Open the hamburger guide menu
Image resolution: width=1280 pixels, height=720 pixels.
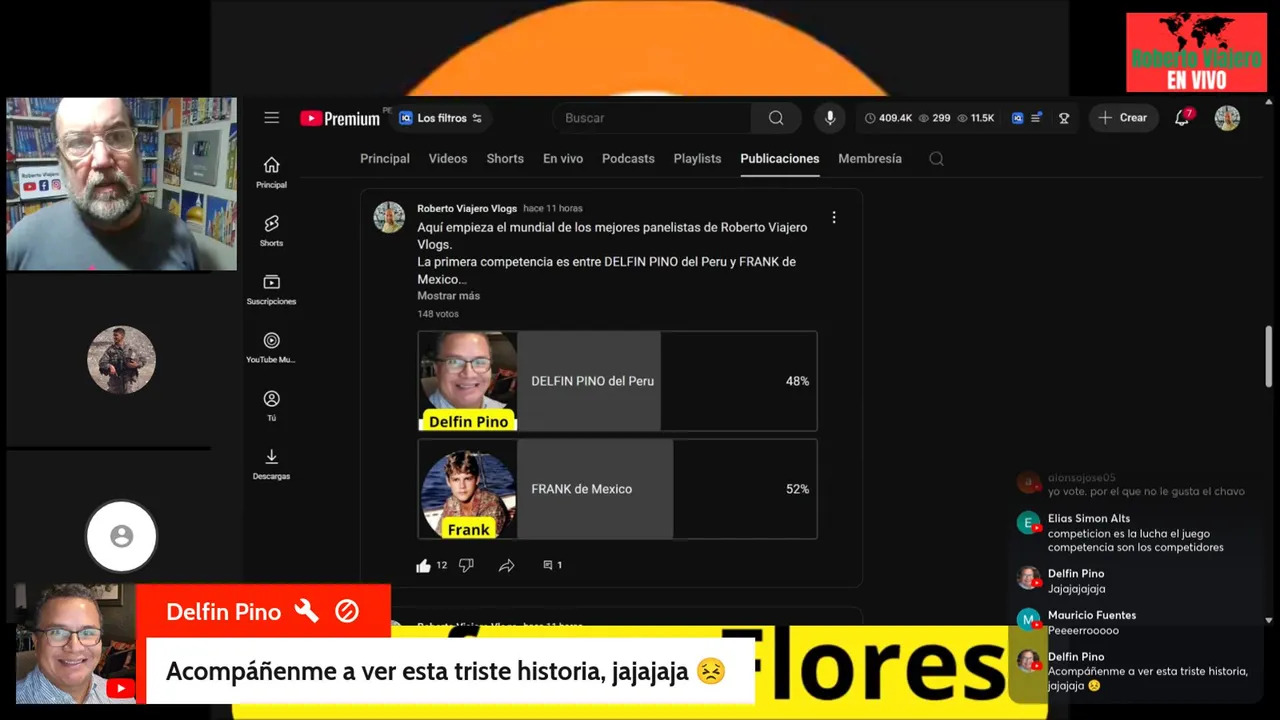[271, 118]
